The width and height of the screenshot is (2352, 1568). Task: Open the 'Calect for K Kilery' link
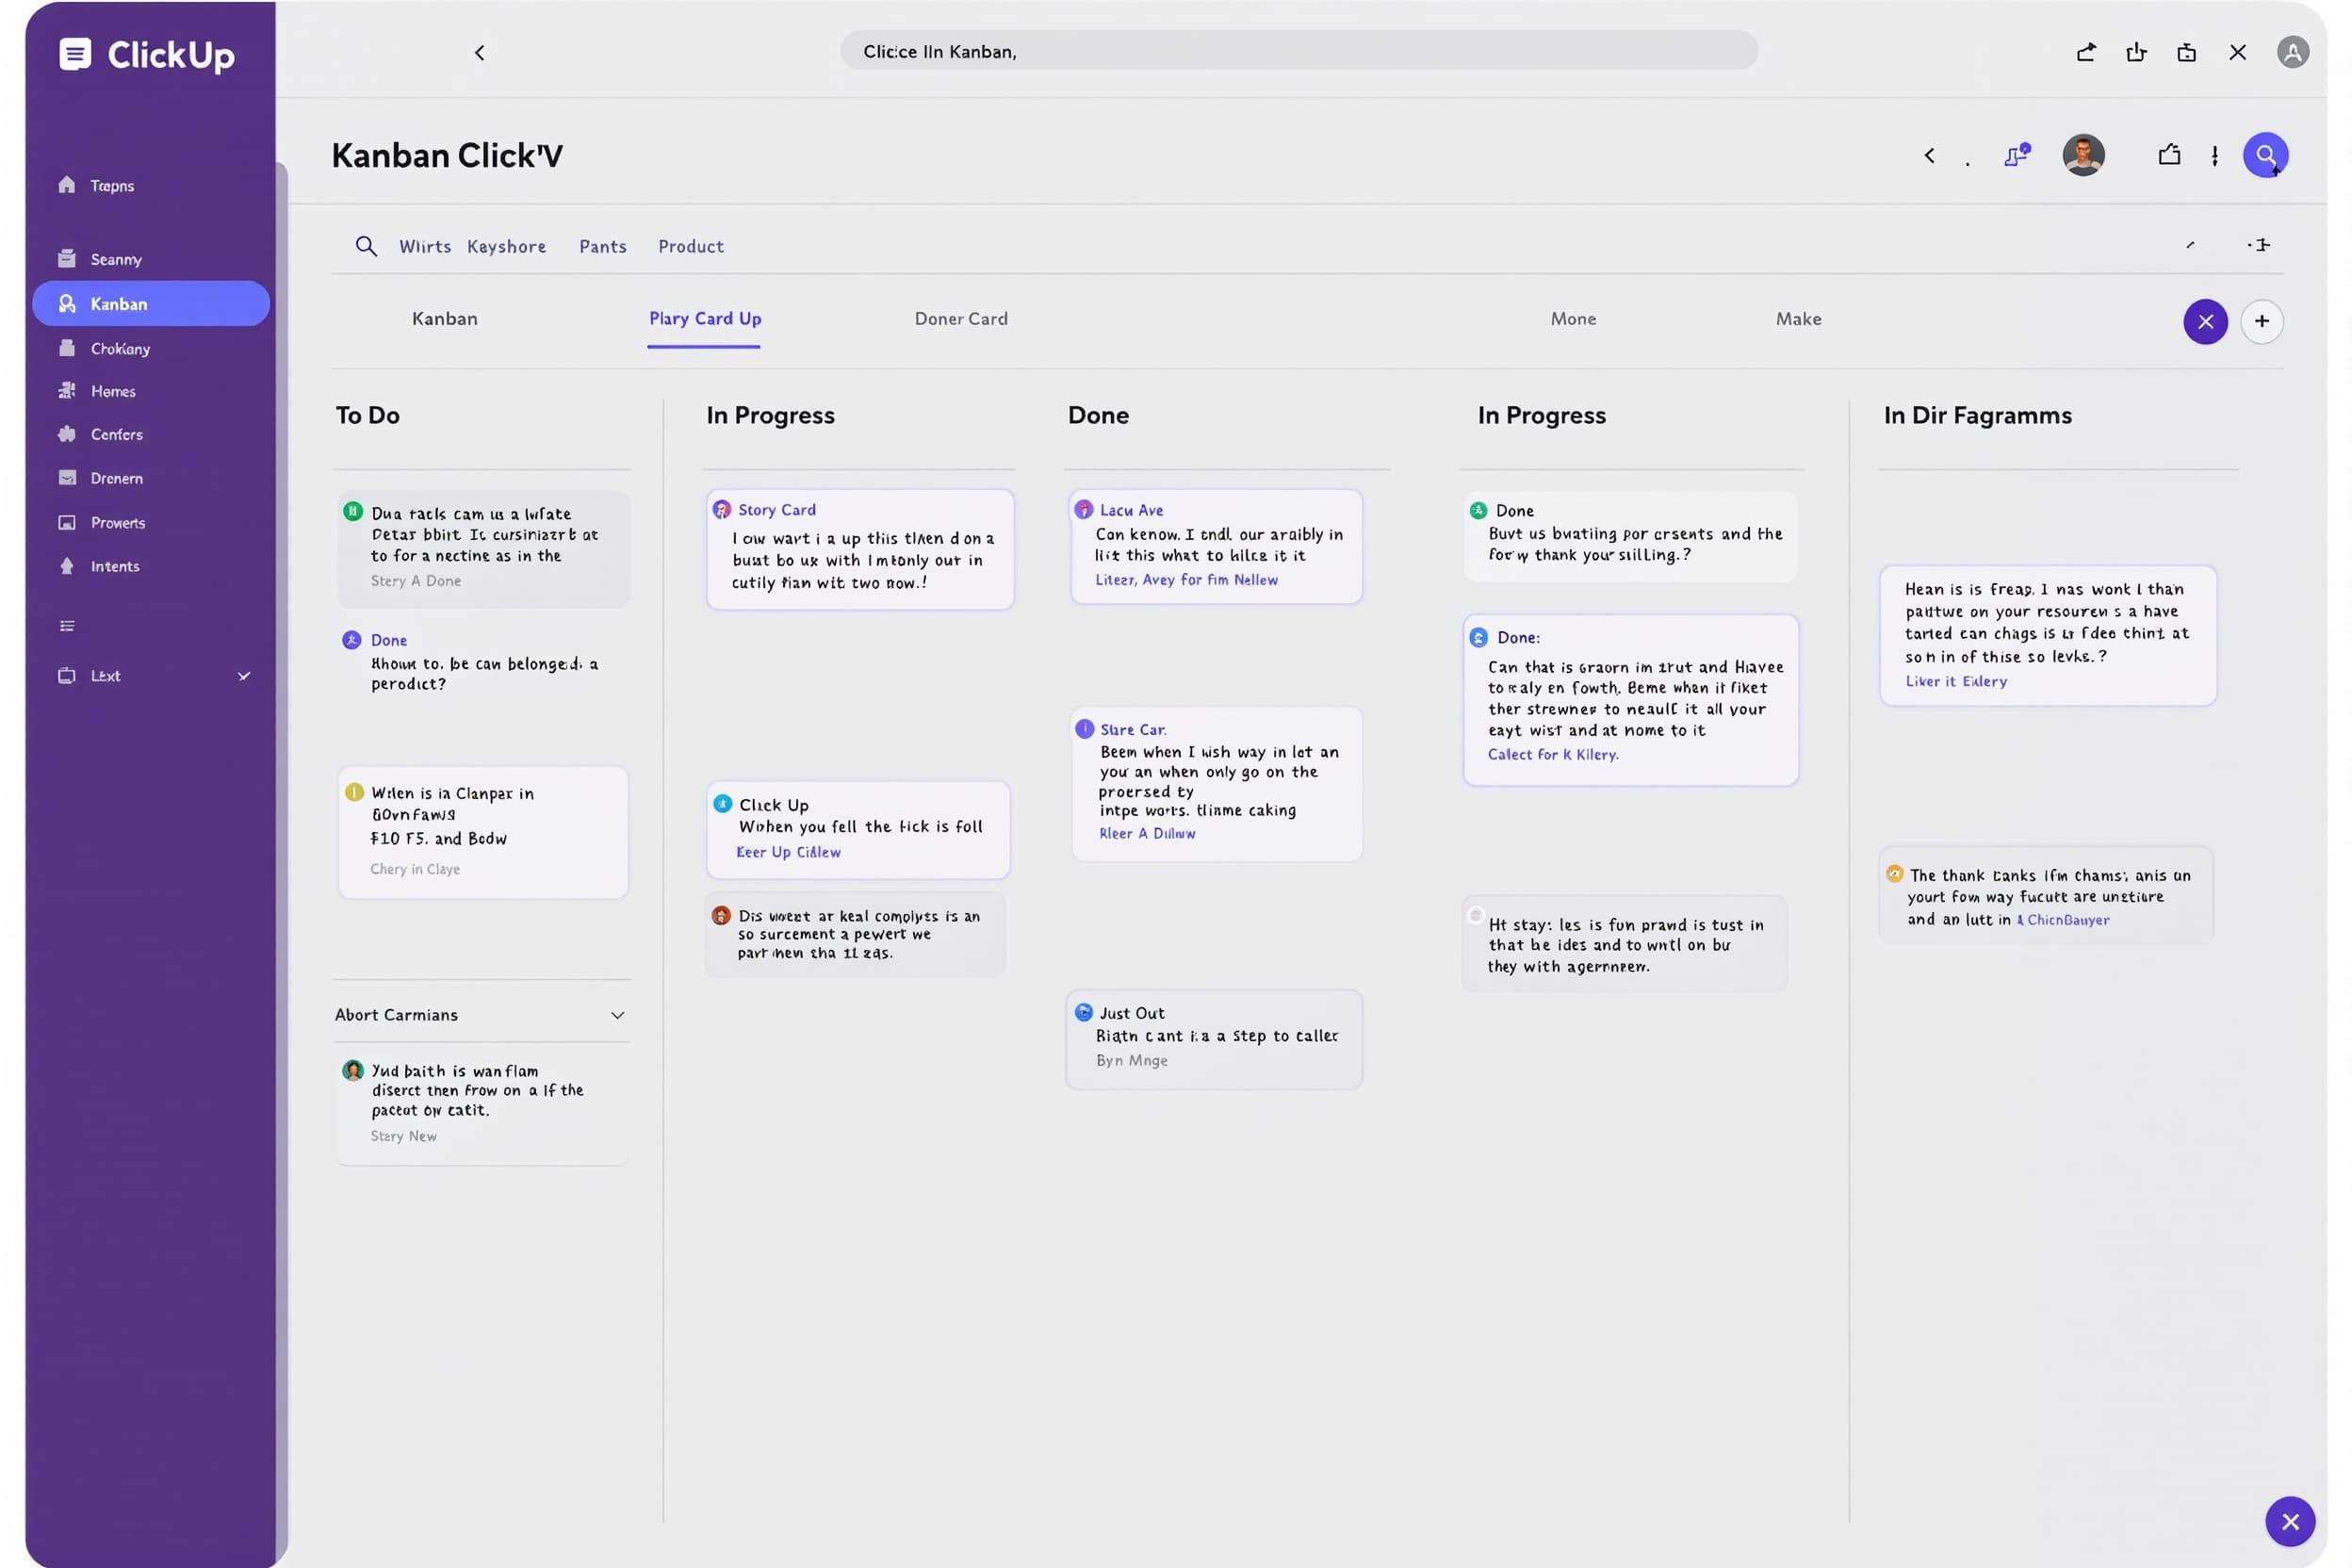tap(1553, 755)
